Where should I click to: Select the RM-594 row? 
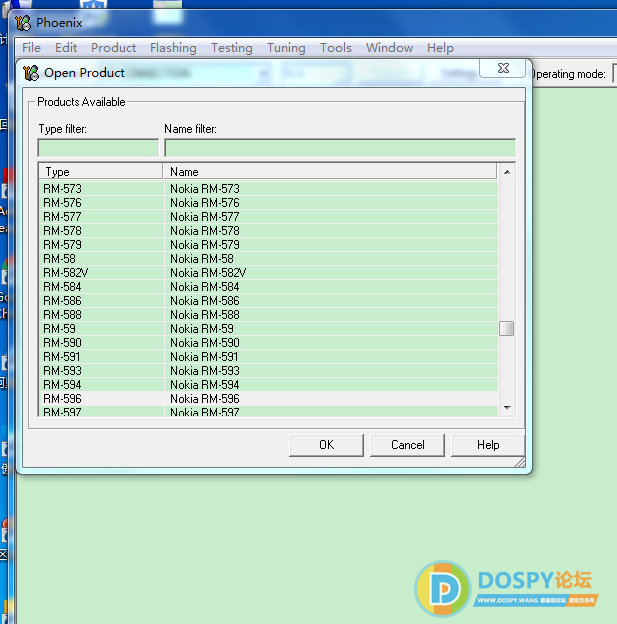point(268,384)
